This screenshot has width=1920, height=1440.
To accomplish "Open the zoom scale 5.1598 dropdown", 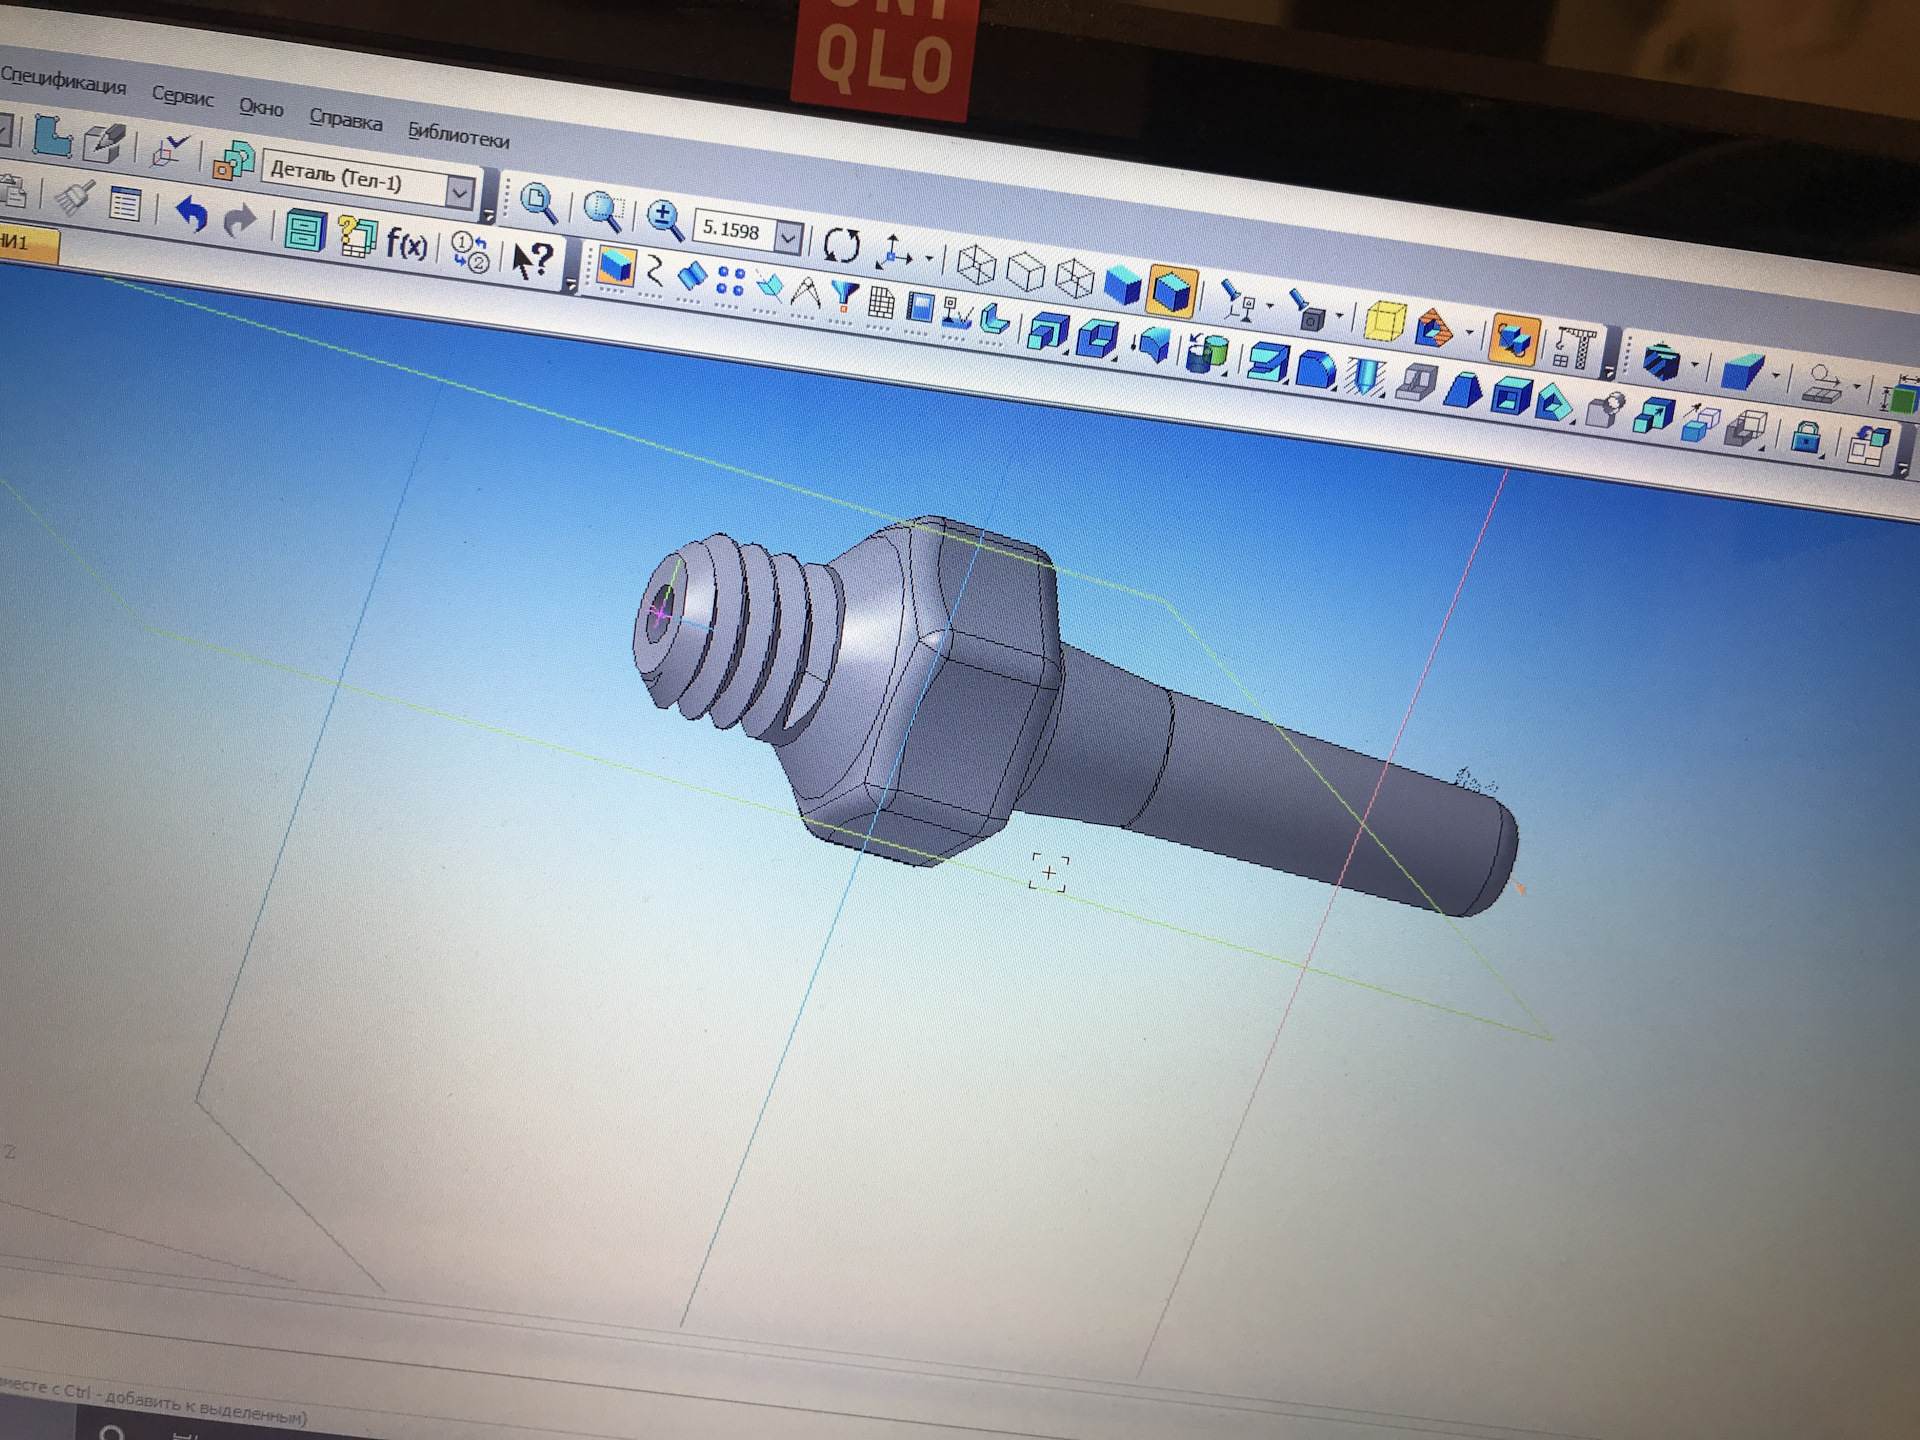I will pos(788,238).
